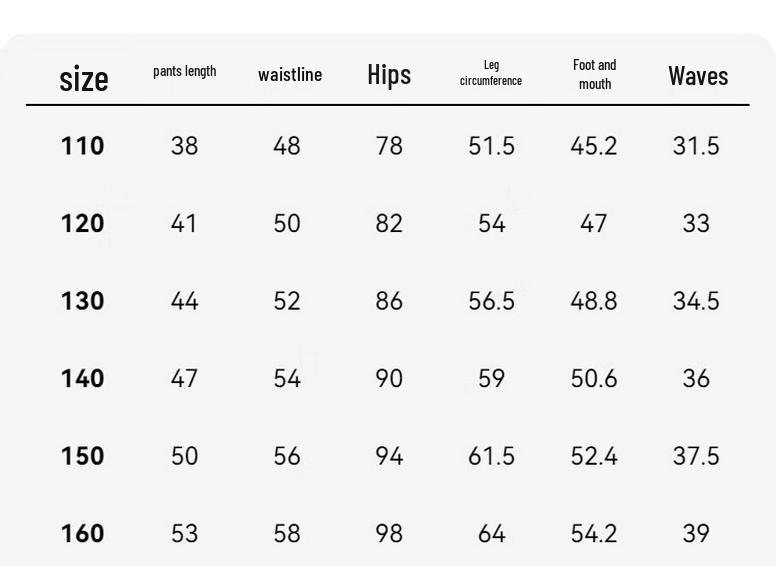Select size 130 row label
The height and width of the screenshot is (582, 776).
(x=82, y=301)
